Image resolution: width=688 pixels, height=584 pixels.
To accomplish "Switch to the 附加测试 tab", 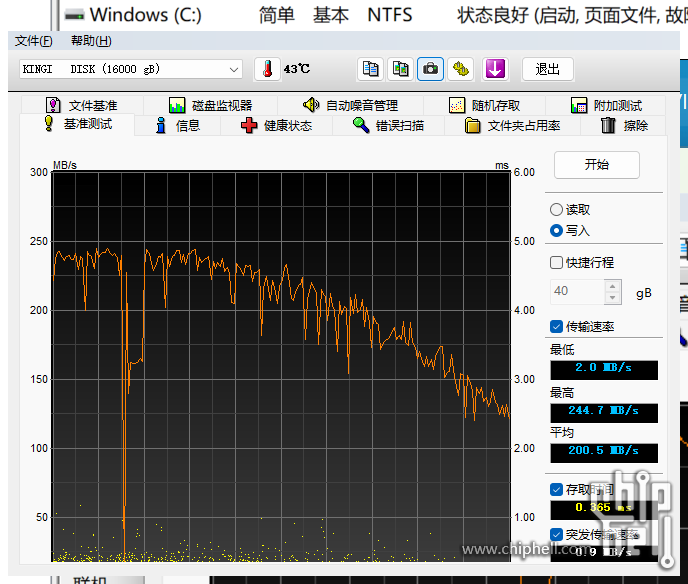I will coord(606,105).
